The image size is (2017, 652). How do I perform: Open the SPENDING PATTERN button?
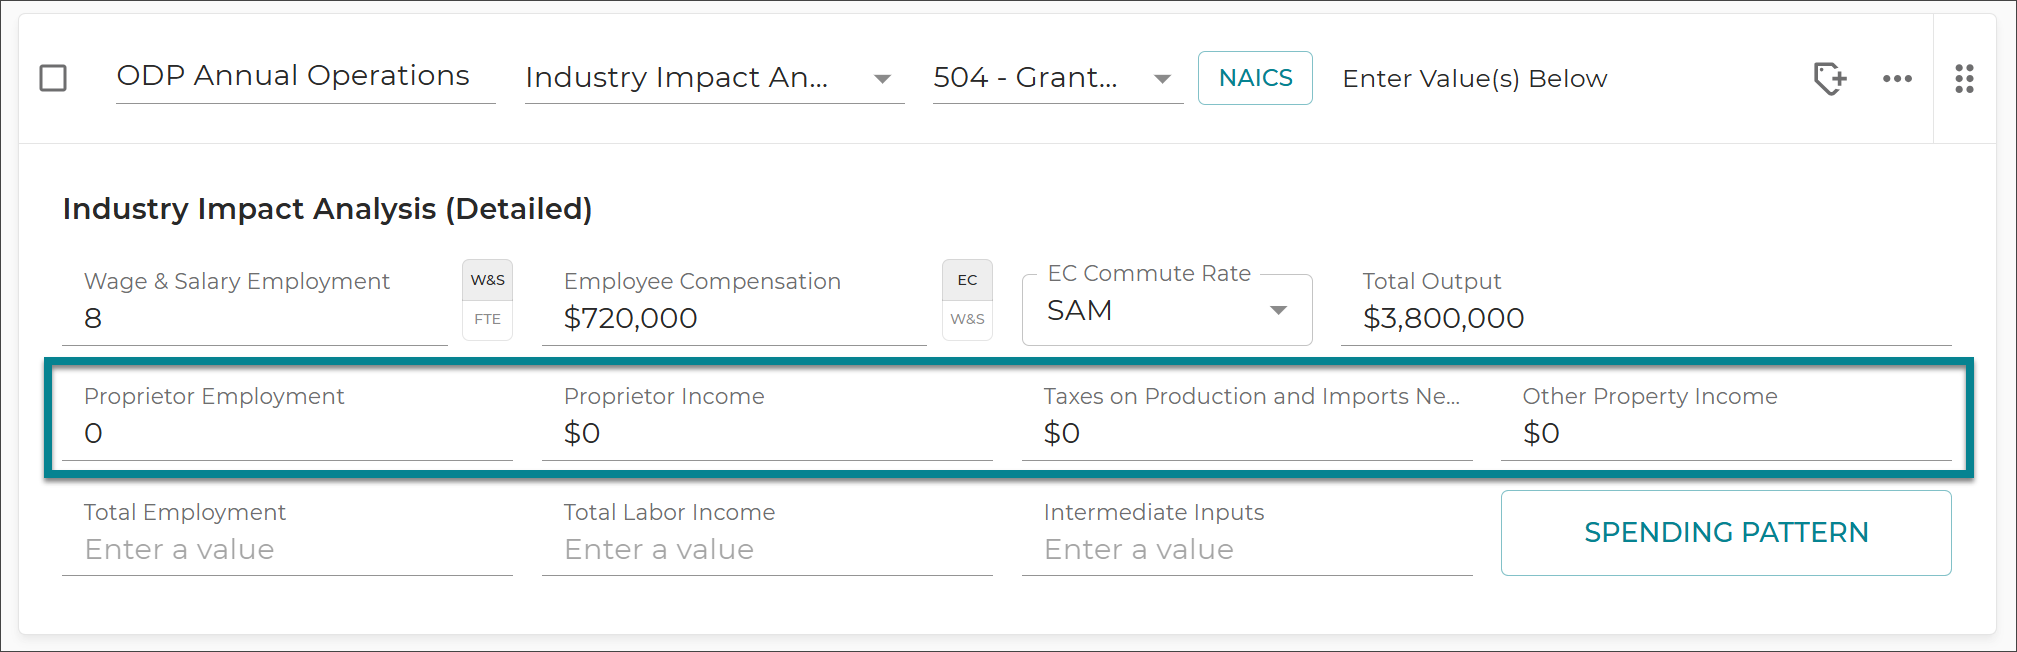point(1726,533)
